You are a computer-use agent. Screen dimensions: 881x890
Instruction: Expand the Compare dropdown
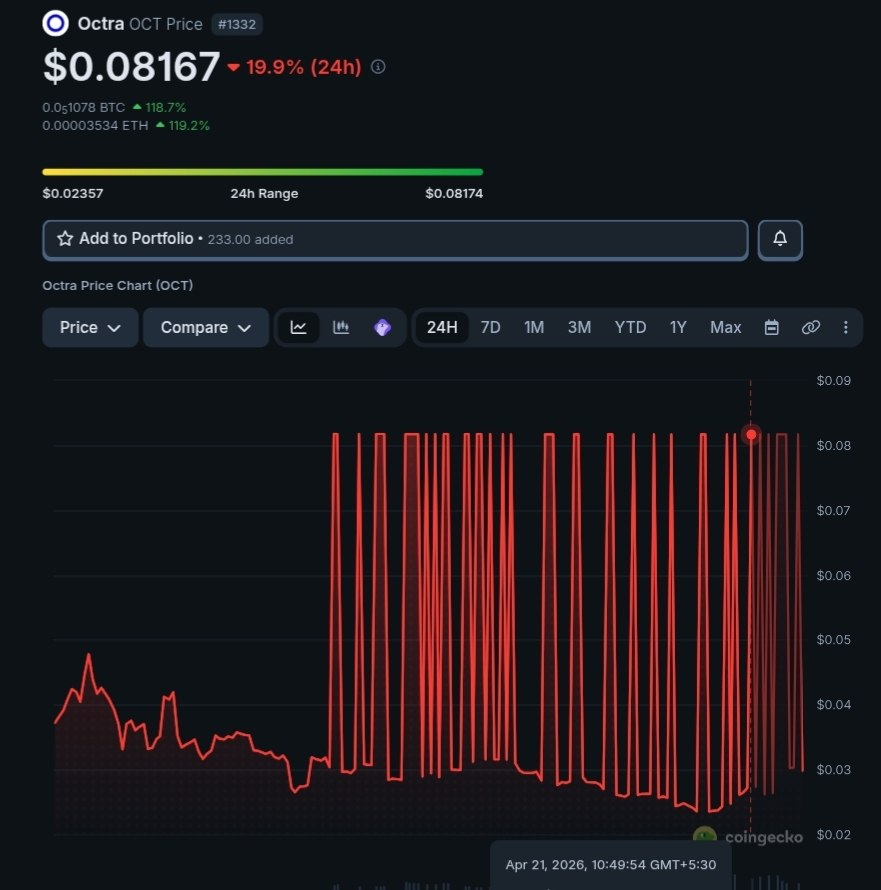(206, 328)
